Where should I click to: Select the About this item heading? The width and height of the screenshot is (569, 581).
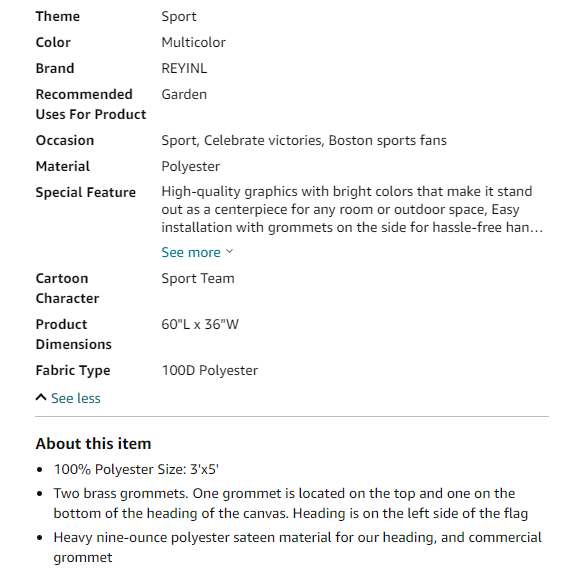[x=93, y=444]
